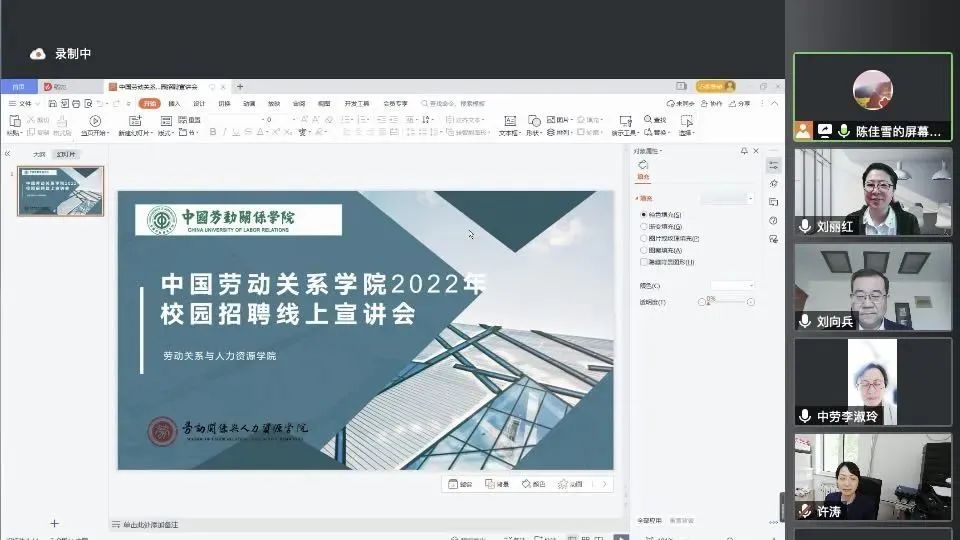Toggle Bold text formatting
The height and width of the screenshot is (540, 960).
[x=212, y=132]
